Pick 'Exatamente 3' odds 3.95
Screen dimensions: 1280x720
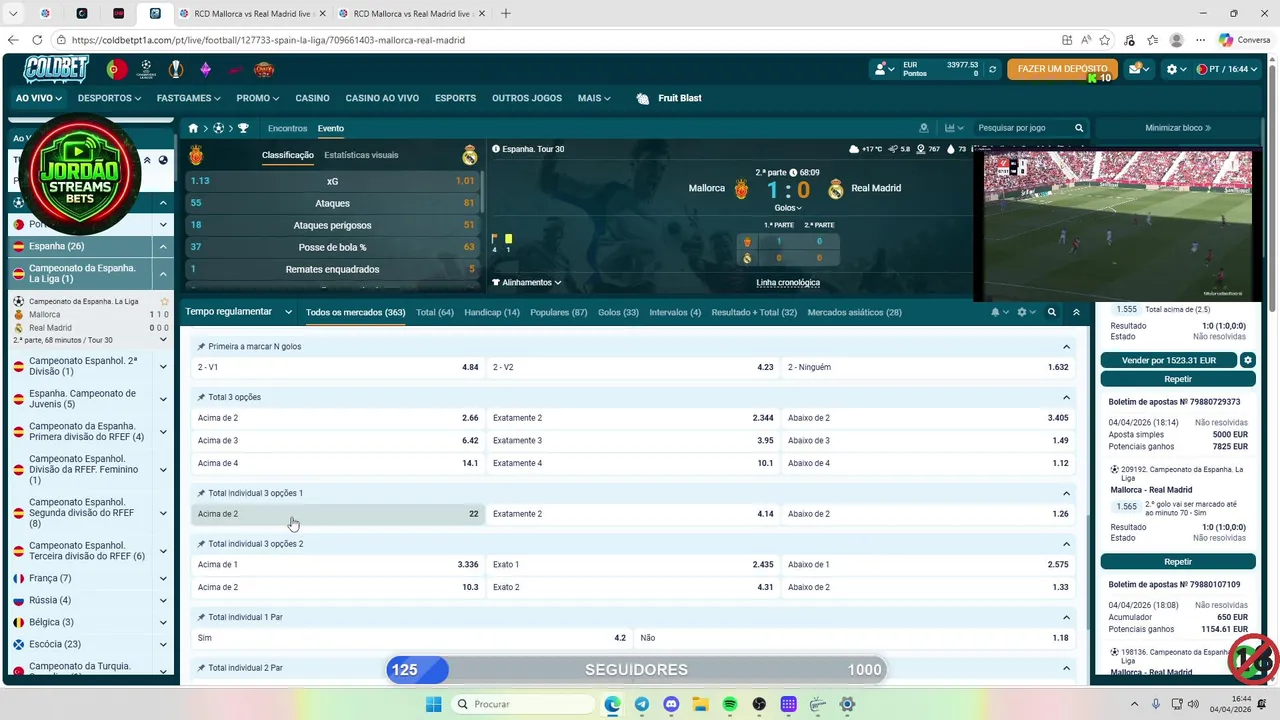[x=632, y=440]
